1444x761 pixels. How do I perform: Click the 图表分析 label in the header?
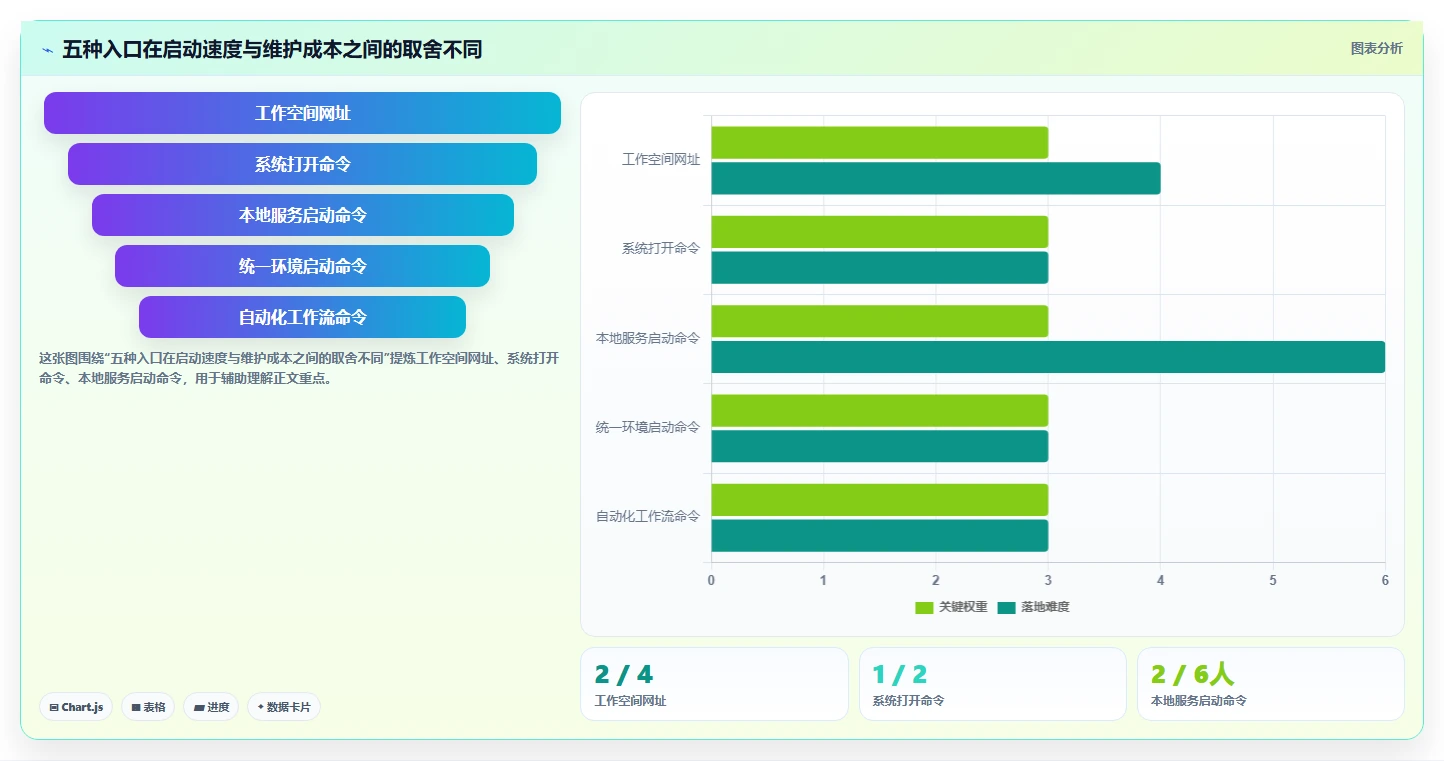[1376, 48]
